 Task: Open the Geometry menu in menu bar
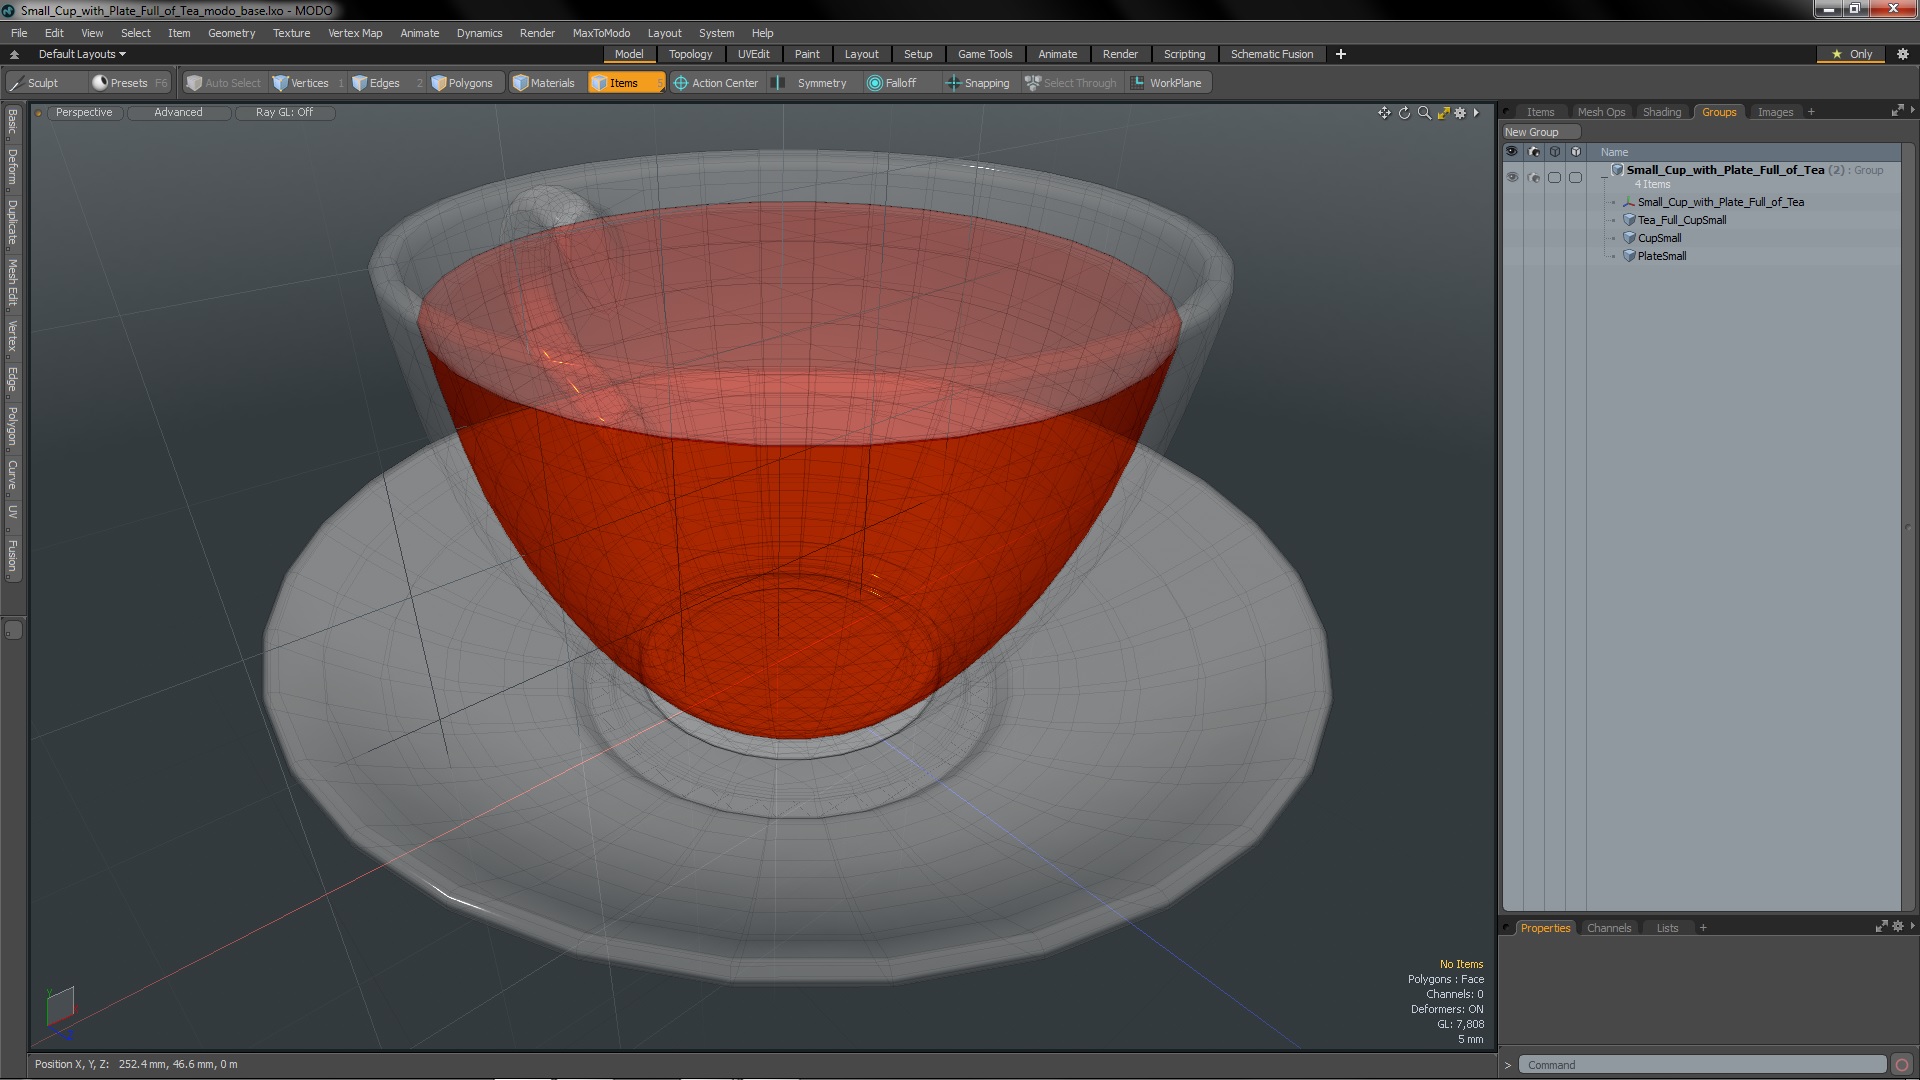231,33
